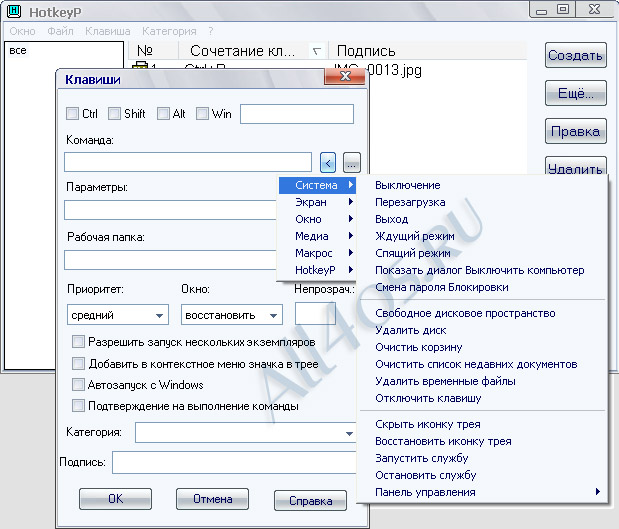Expand the 'Панель управления' submenu
This screenshot has height=529, width=619.
pos(482,492)
